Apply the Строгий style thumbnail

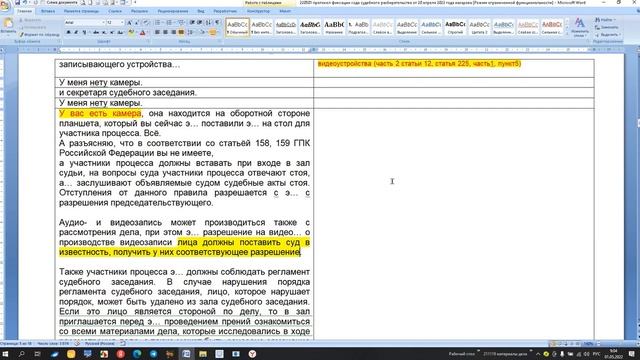(x=455, y=27)
